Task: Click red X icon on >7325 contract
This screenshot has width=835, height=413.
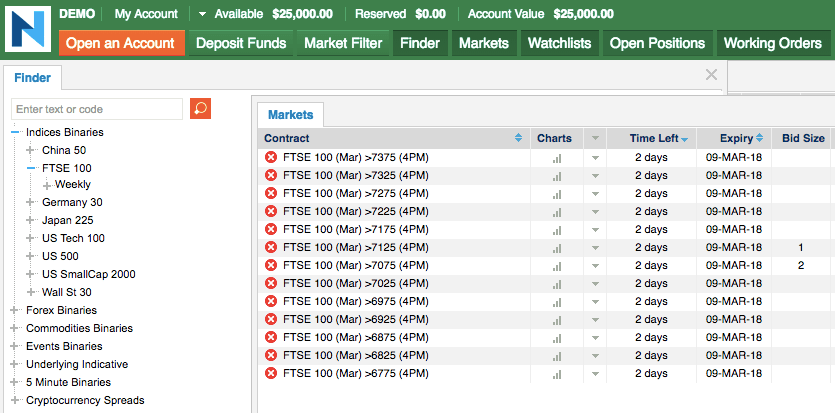Action: tap(271, 175)
